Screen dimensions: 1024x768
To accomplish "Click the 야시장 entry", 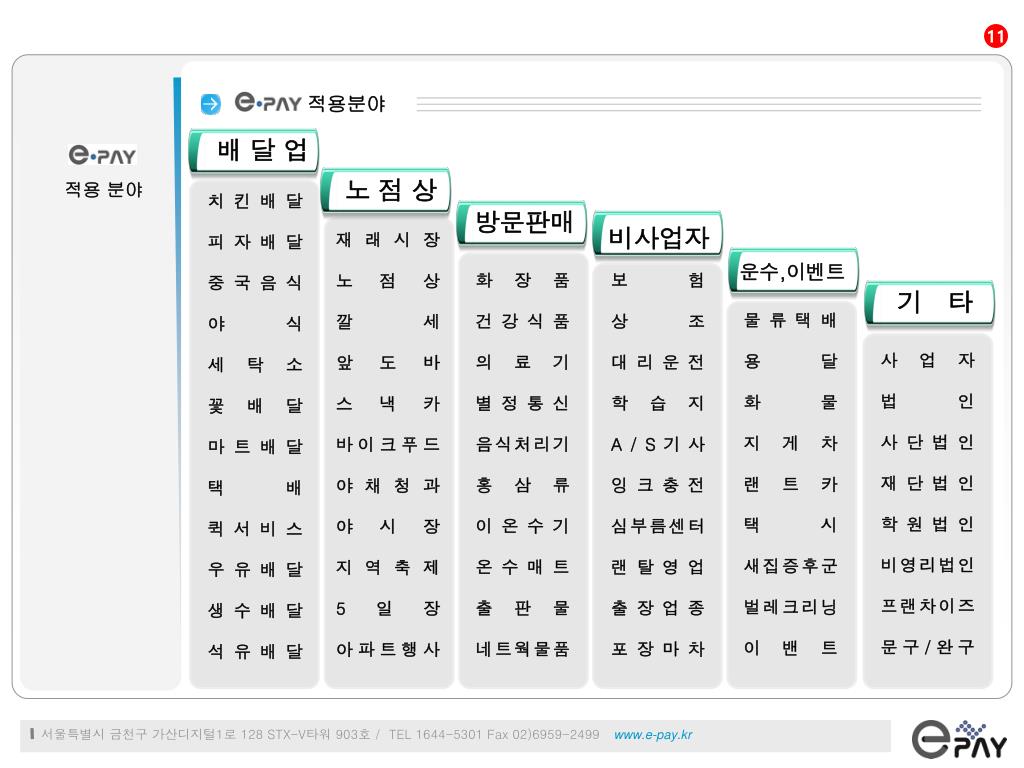I will click(x=388, y=526).
